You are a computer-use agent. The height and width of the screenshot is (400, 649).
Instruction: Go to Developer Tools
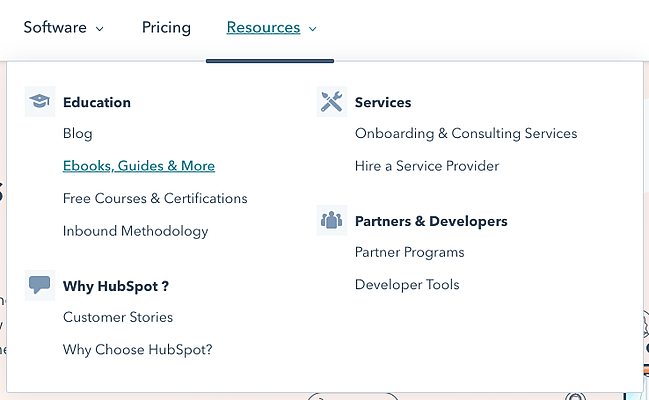pos(407,285)
